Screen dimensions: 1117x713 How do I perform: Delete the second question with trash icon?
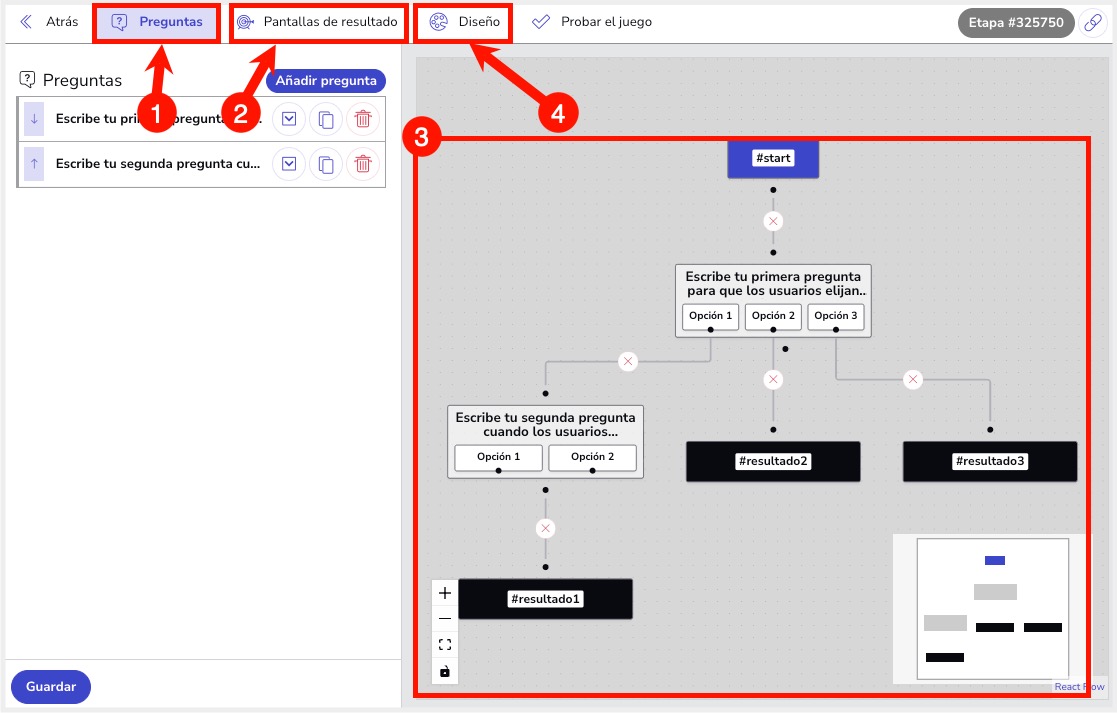coord(363,164)
